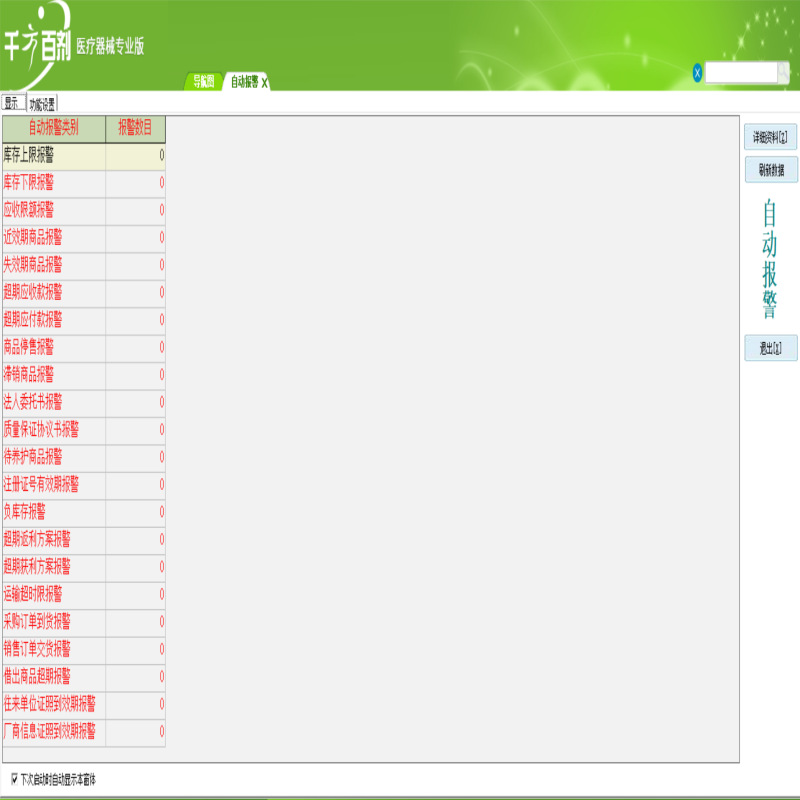The height and width of the screenshot is (800, 800).
Task: Switch to the 显示 tab
Action: (13, 100)
